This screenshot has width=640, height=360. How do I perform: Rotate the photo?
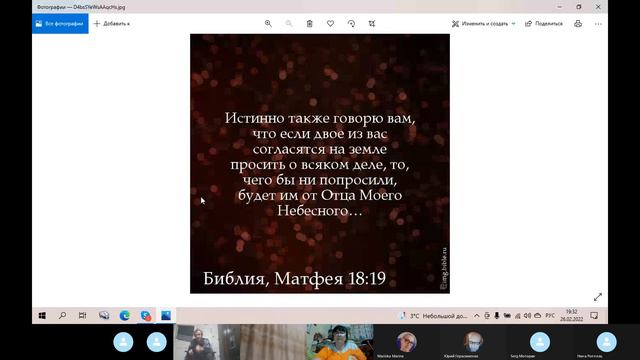tap(351, 24)
